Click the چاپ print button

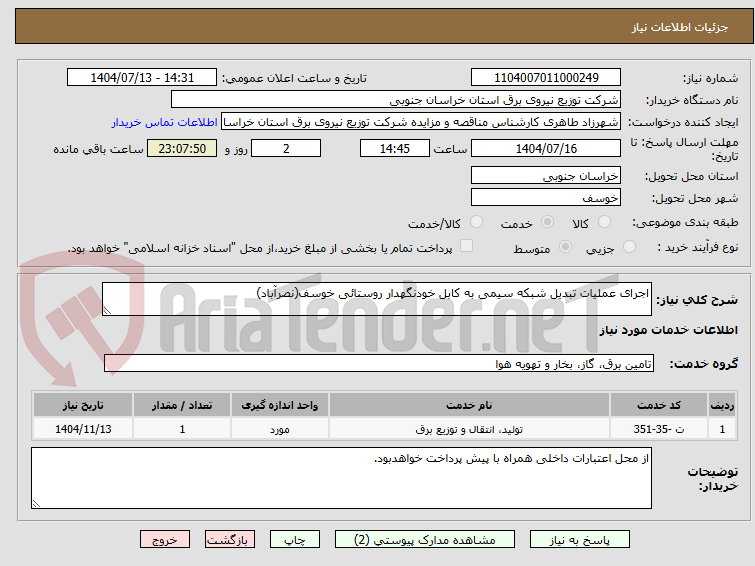294,540
